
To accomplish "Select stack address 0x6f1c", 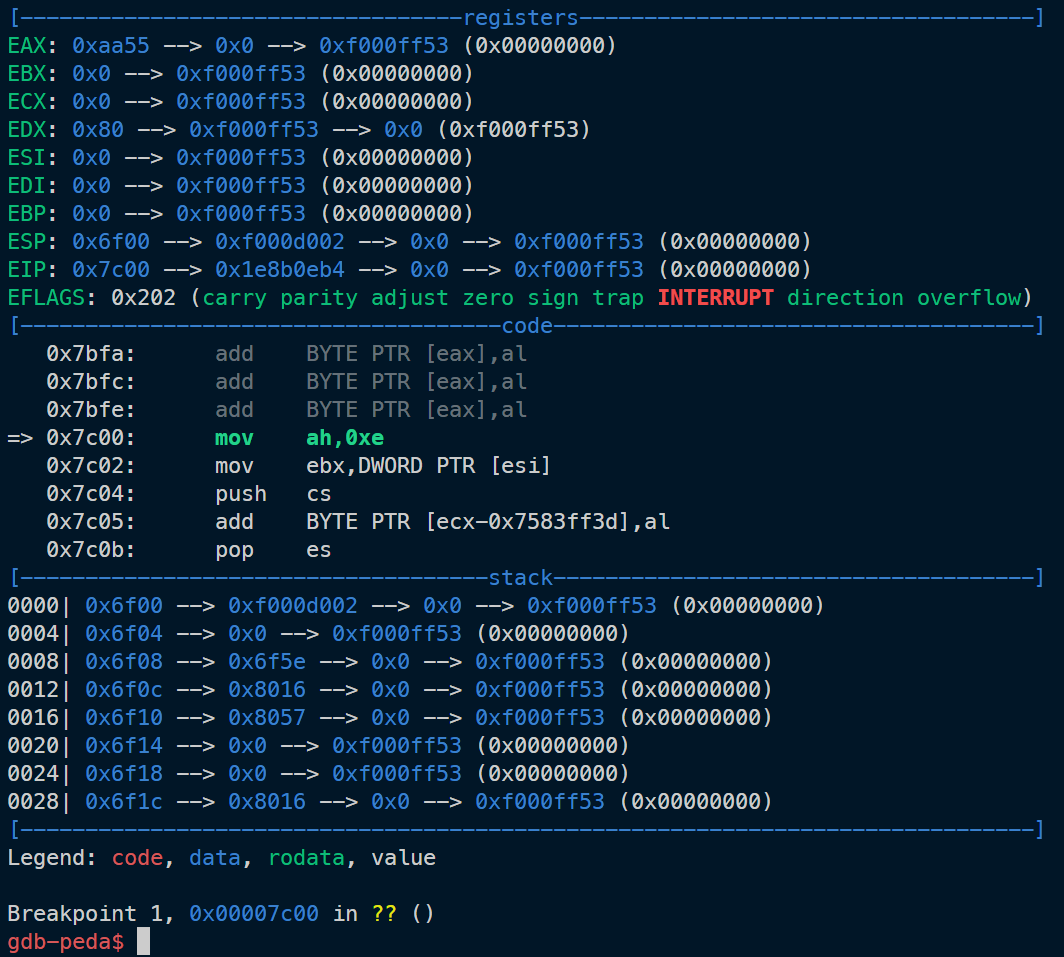I will coord(124,802).
